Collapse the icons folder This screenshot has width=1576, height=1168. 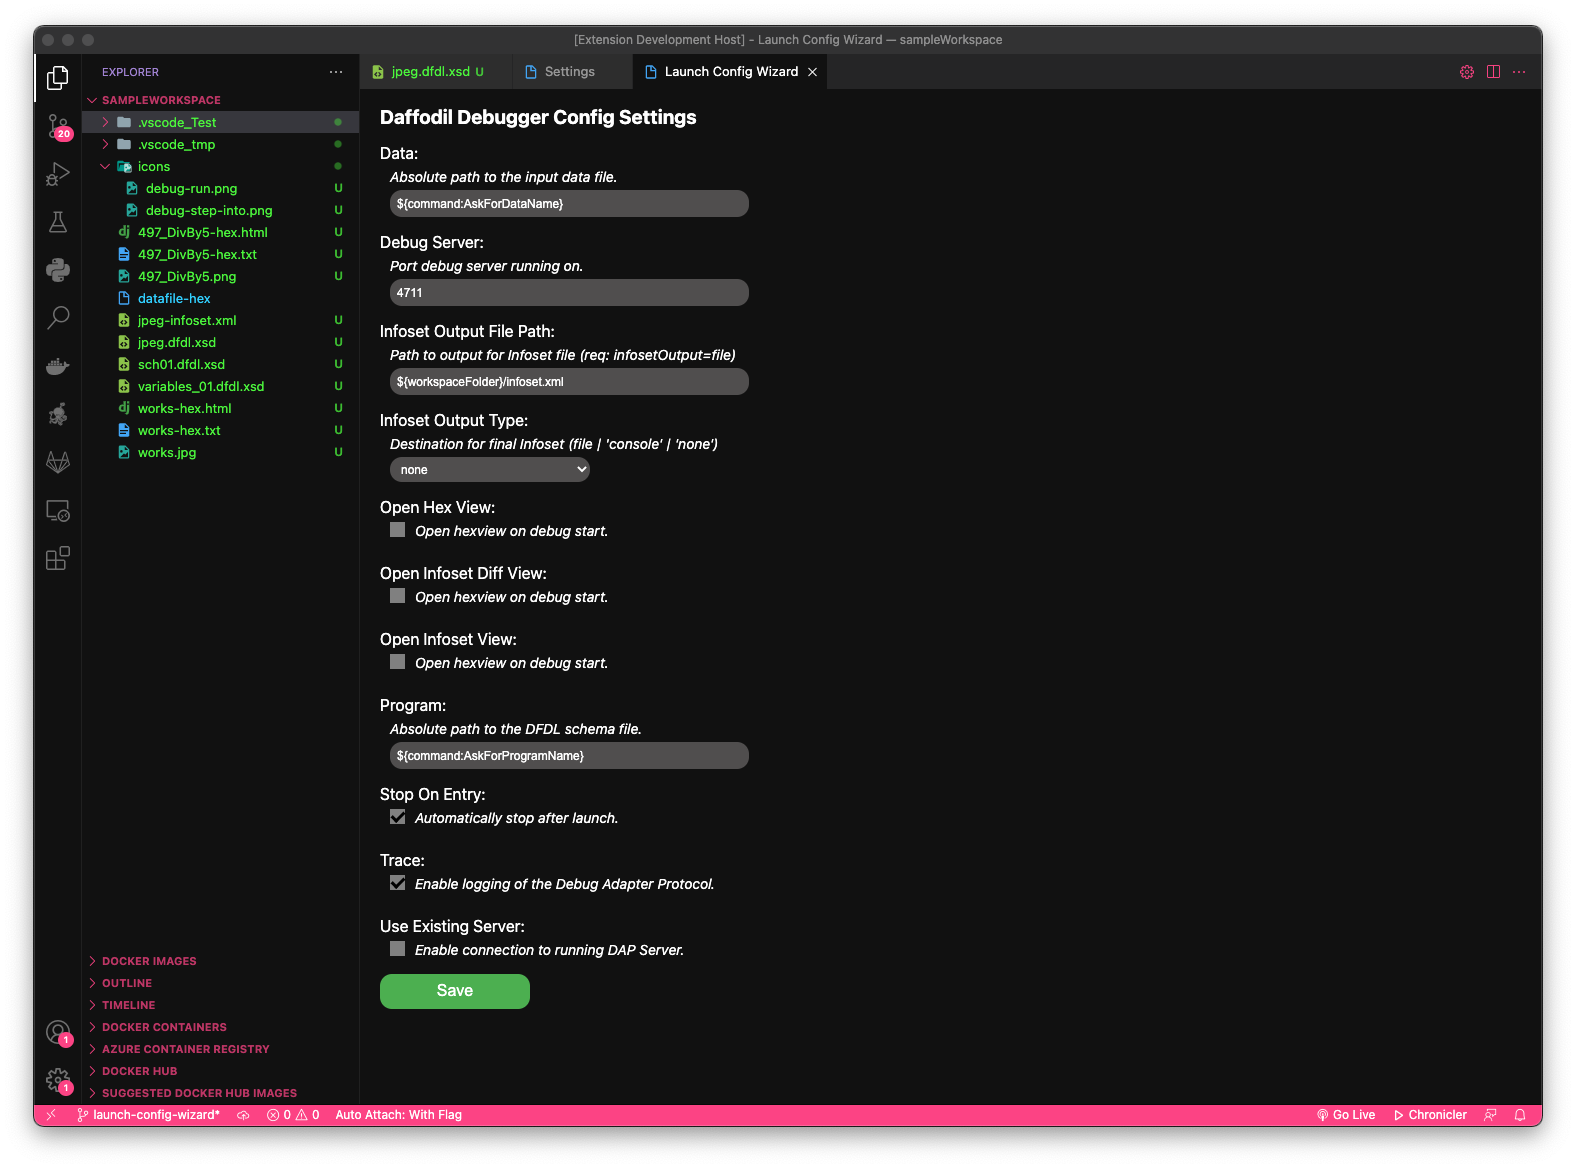tap(220, 166)
